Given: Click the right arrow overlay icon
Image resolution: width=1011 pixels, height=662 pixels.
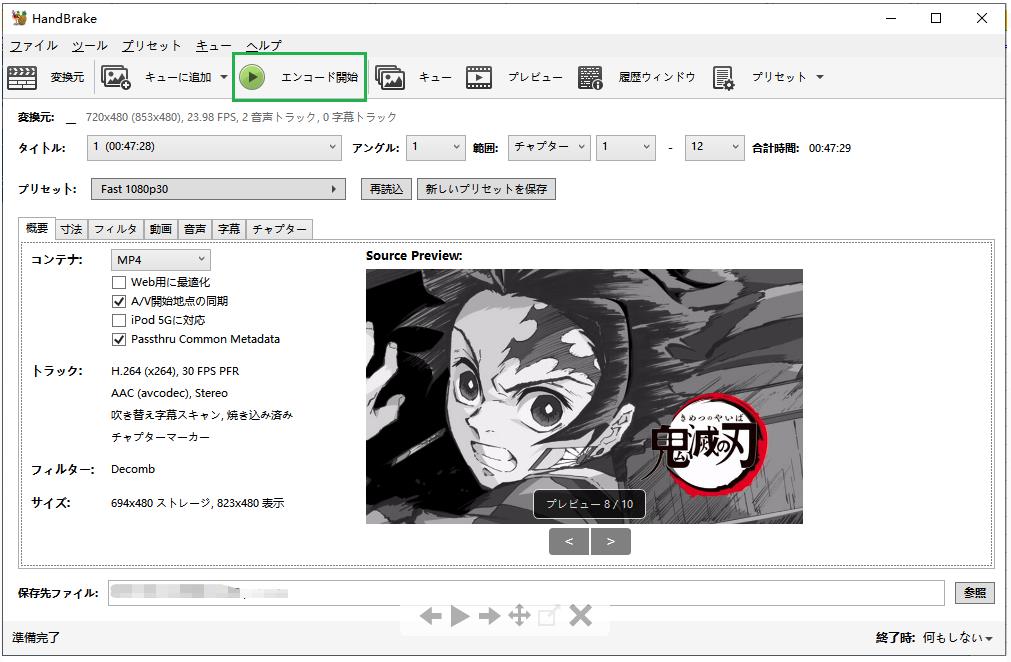Looking at the screenshot, I should 489,617.
